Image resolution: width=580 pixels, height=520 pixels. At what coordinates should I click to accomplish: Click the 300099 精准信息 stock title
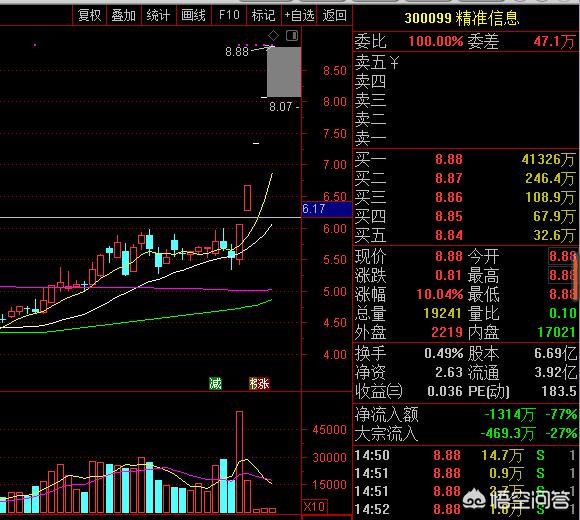click(x=462, y=18)
